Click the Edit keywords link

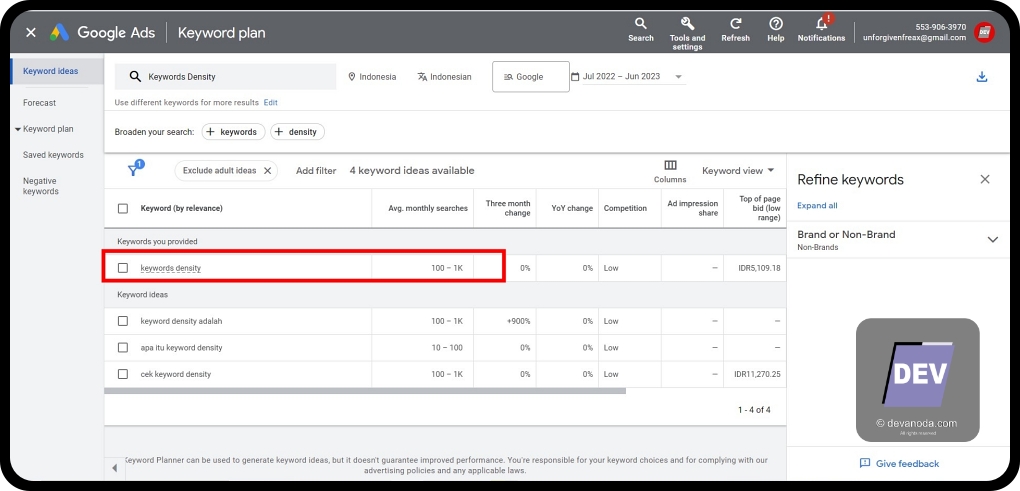pyautogui.click(x=271, y=103)
